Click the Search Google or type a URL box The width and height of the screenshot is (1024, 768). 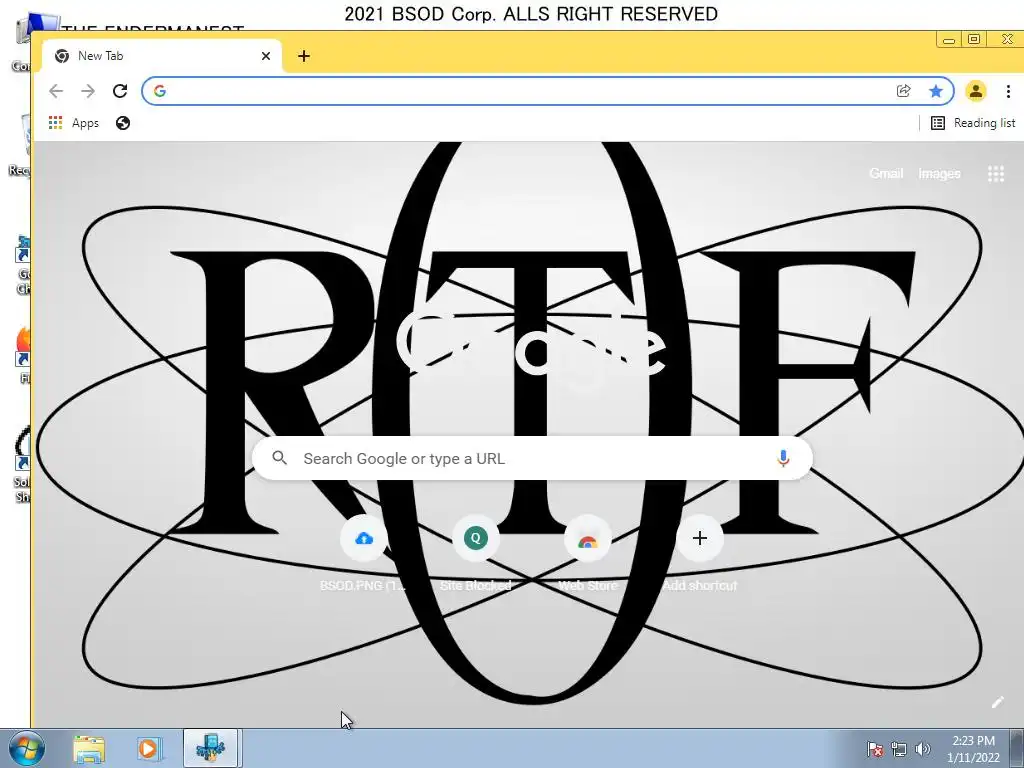[x=532, y=458]
